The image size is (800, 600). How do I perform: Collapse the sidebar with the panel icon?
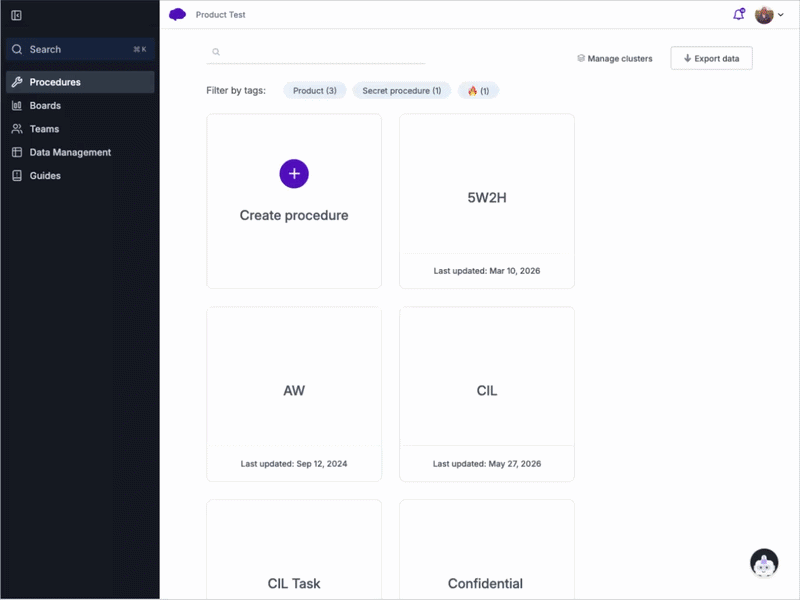click(x=16, y=15)
